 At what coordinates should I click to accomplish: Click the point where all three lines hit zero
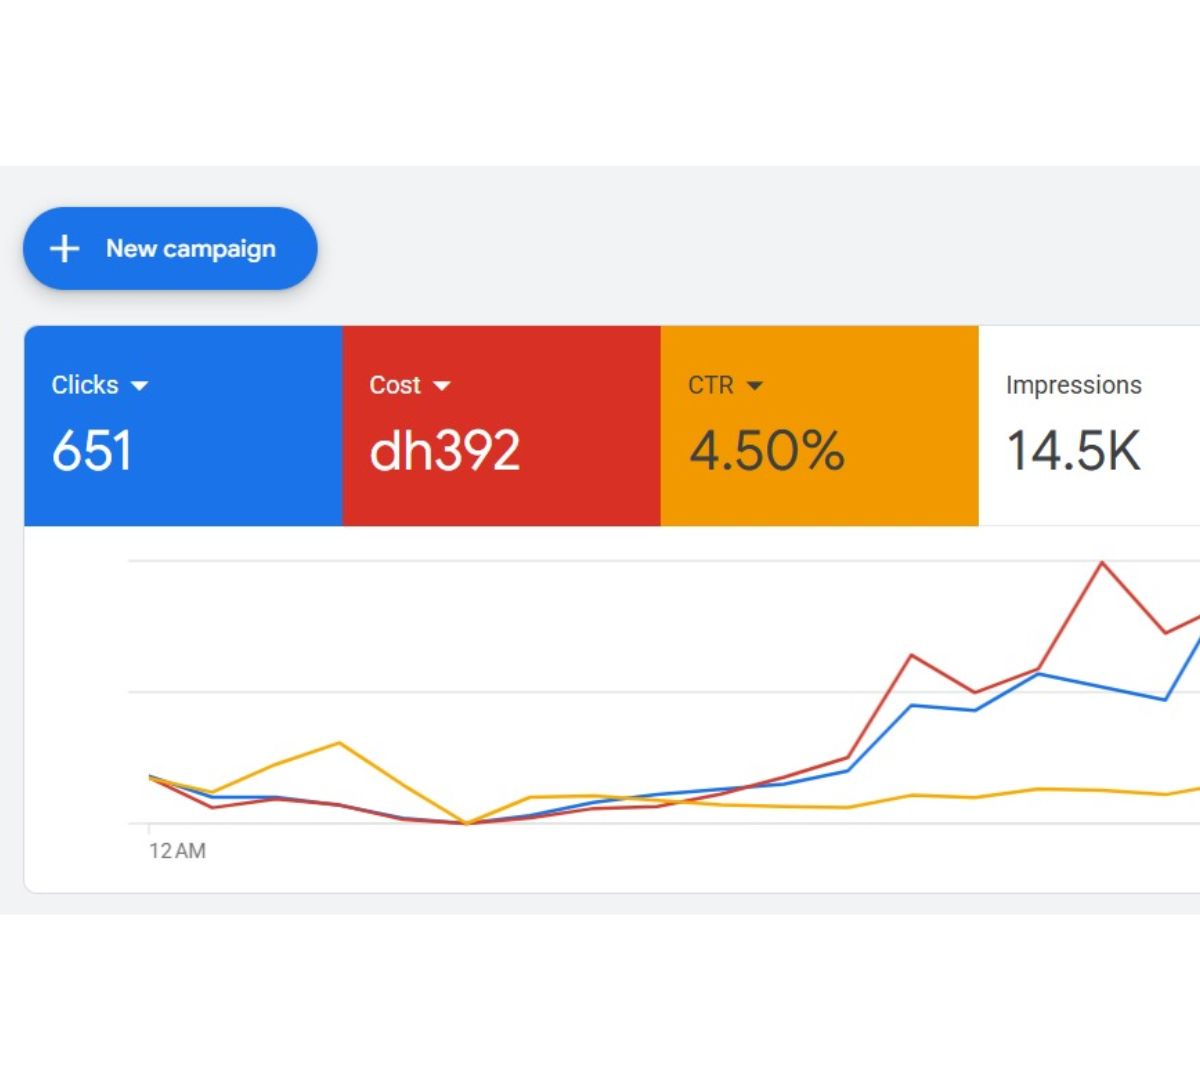[x=467, y=823]
